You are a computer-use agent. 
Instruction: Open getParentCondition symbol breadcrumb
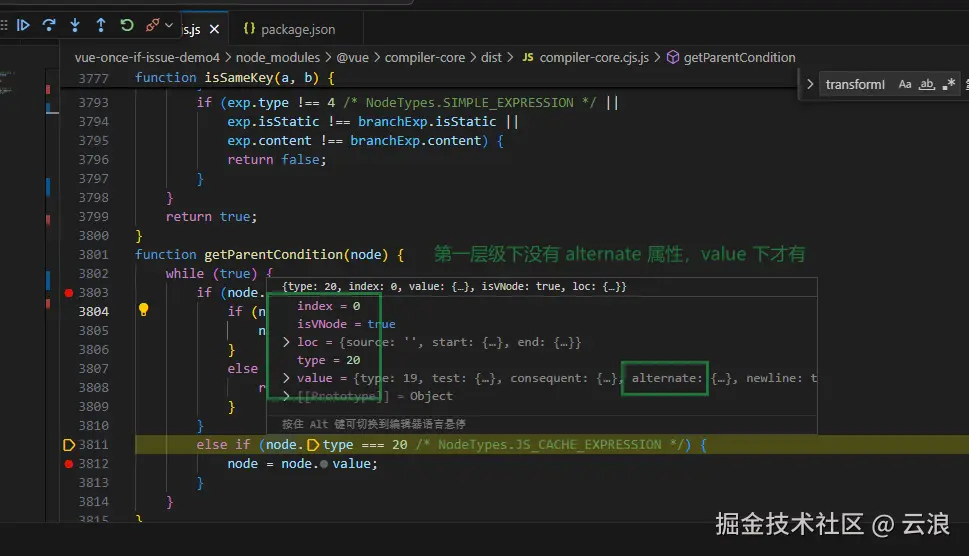(739, 57)
